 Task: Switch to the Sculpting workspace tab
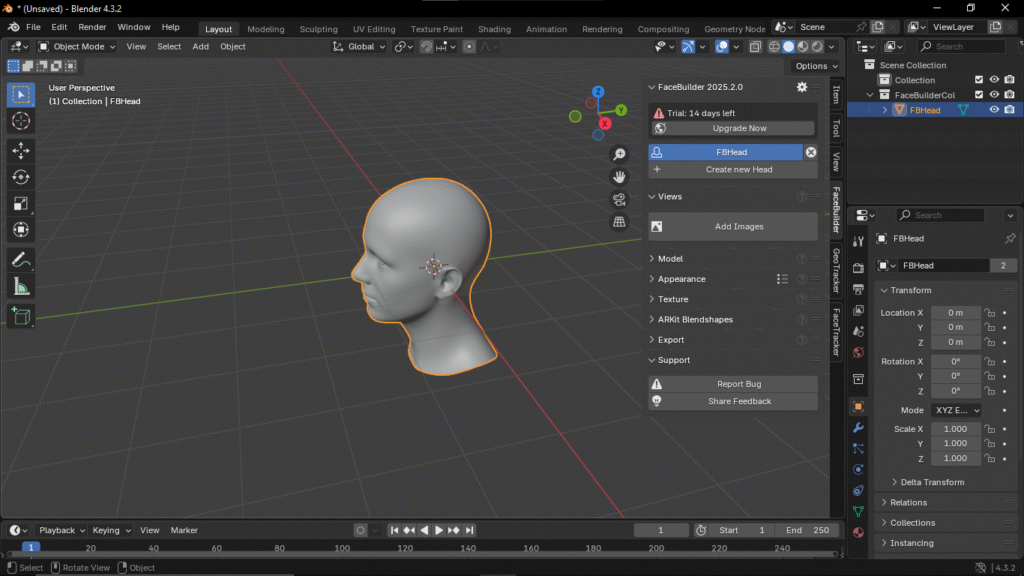[x=318, y=29]
